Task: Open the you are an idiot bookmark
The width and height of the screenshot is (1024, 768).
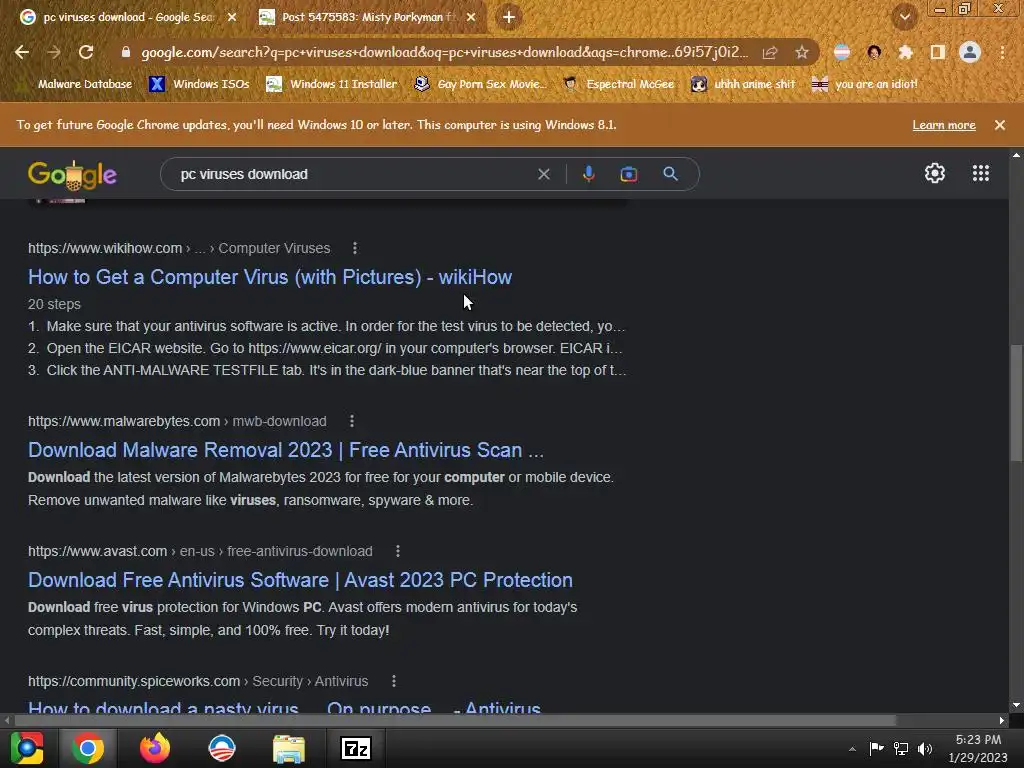Action: pos(864,84)
